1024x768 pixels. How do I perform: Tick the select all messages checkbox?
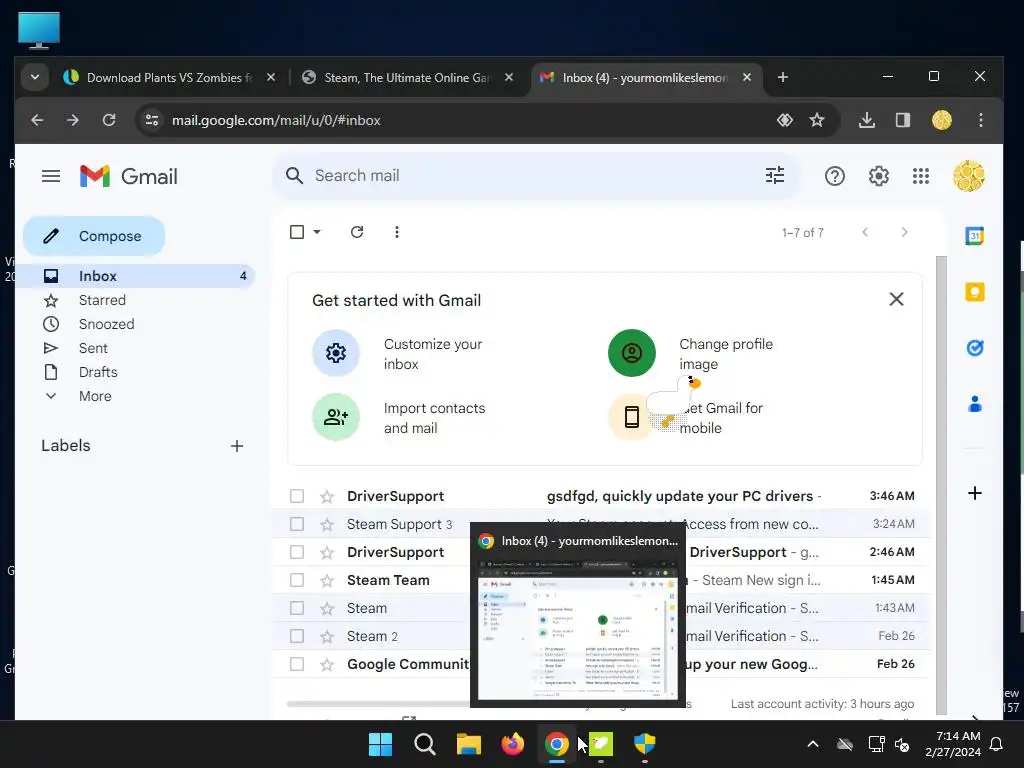(x=296, y=232)
